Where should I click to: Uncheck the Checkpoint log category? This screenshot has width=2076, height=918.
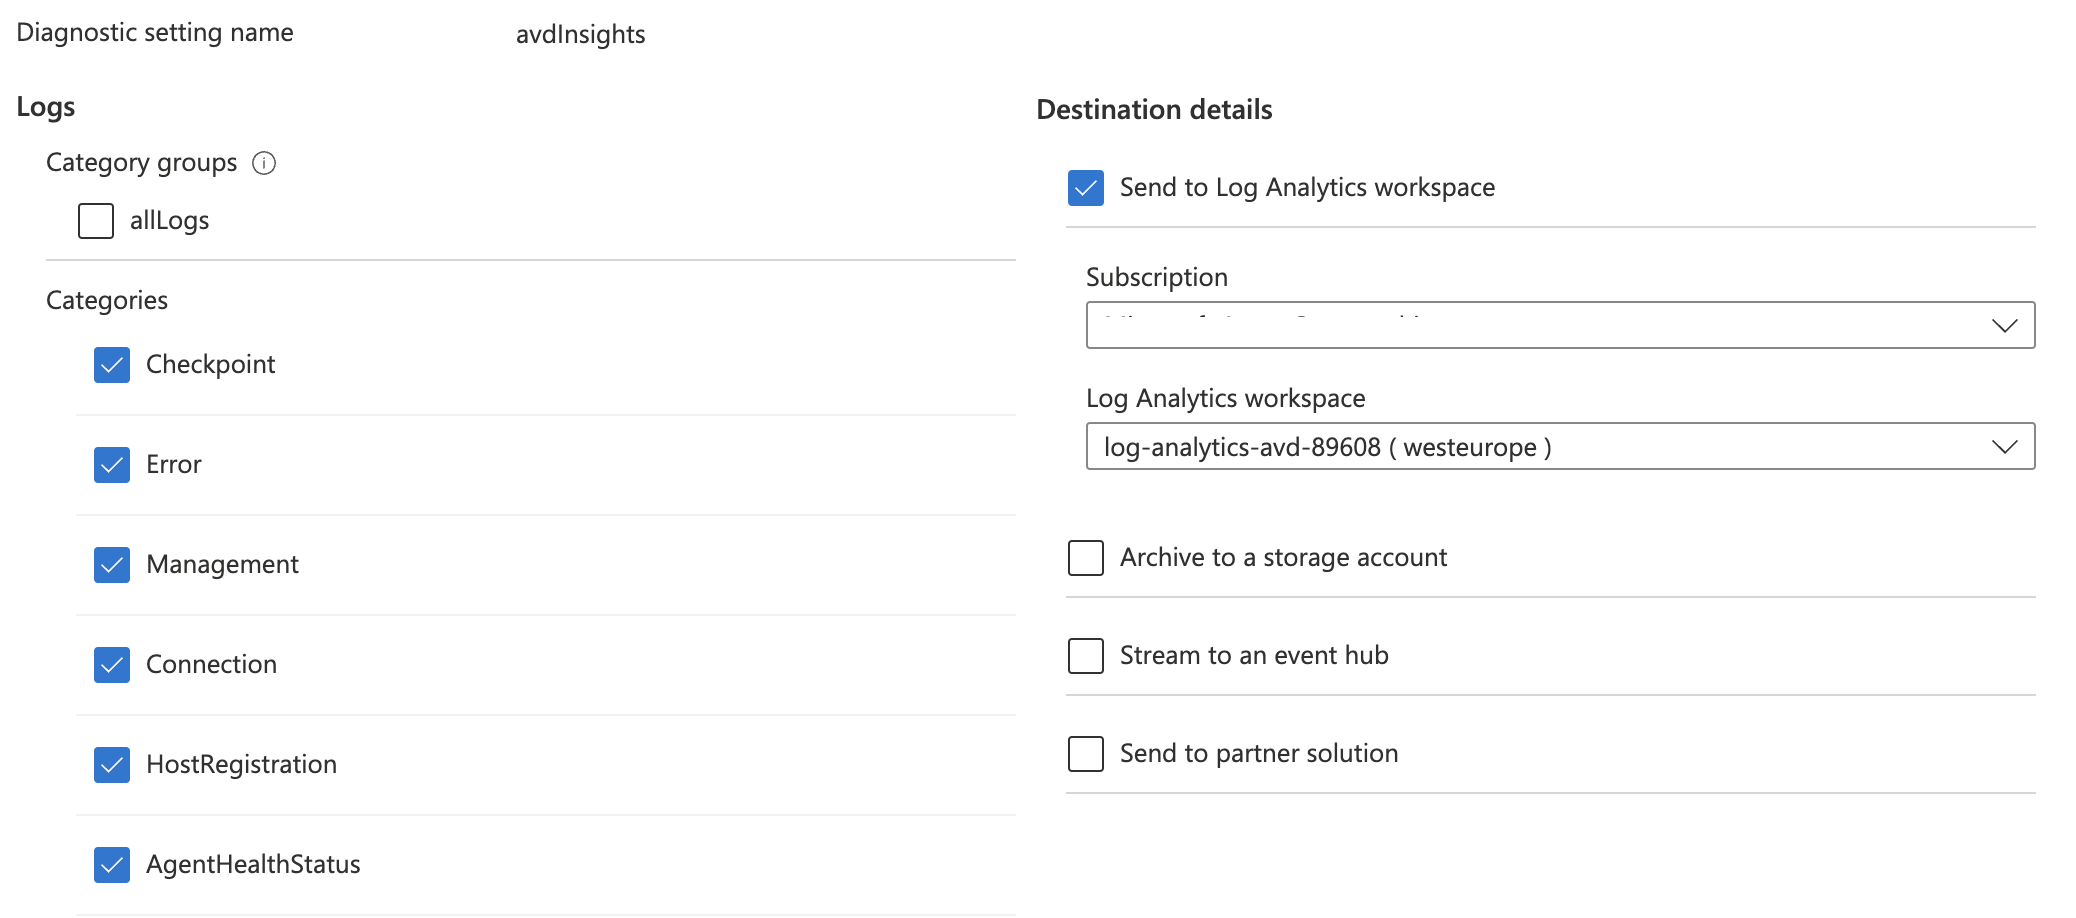click(x=112, y=365)
